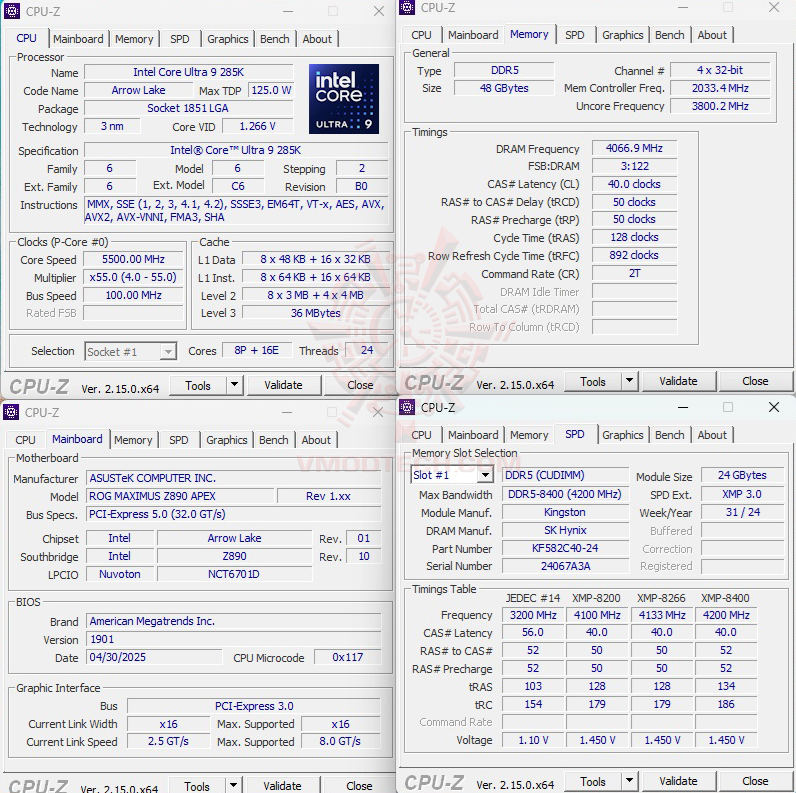Click the JEDEC #14 Voltage cell 1.10 V
The width and height of the screenshot is (796, 793).
[x=533, y=740]
